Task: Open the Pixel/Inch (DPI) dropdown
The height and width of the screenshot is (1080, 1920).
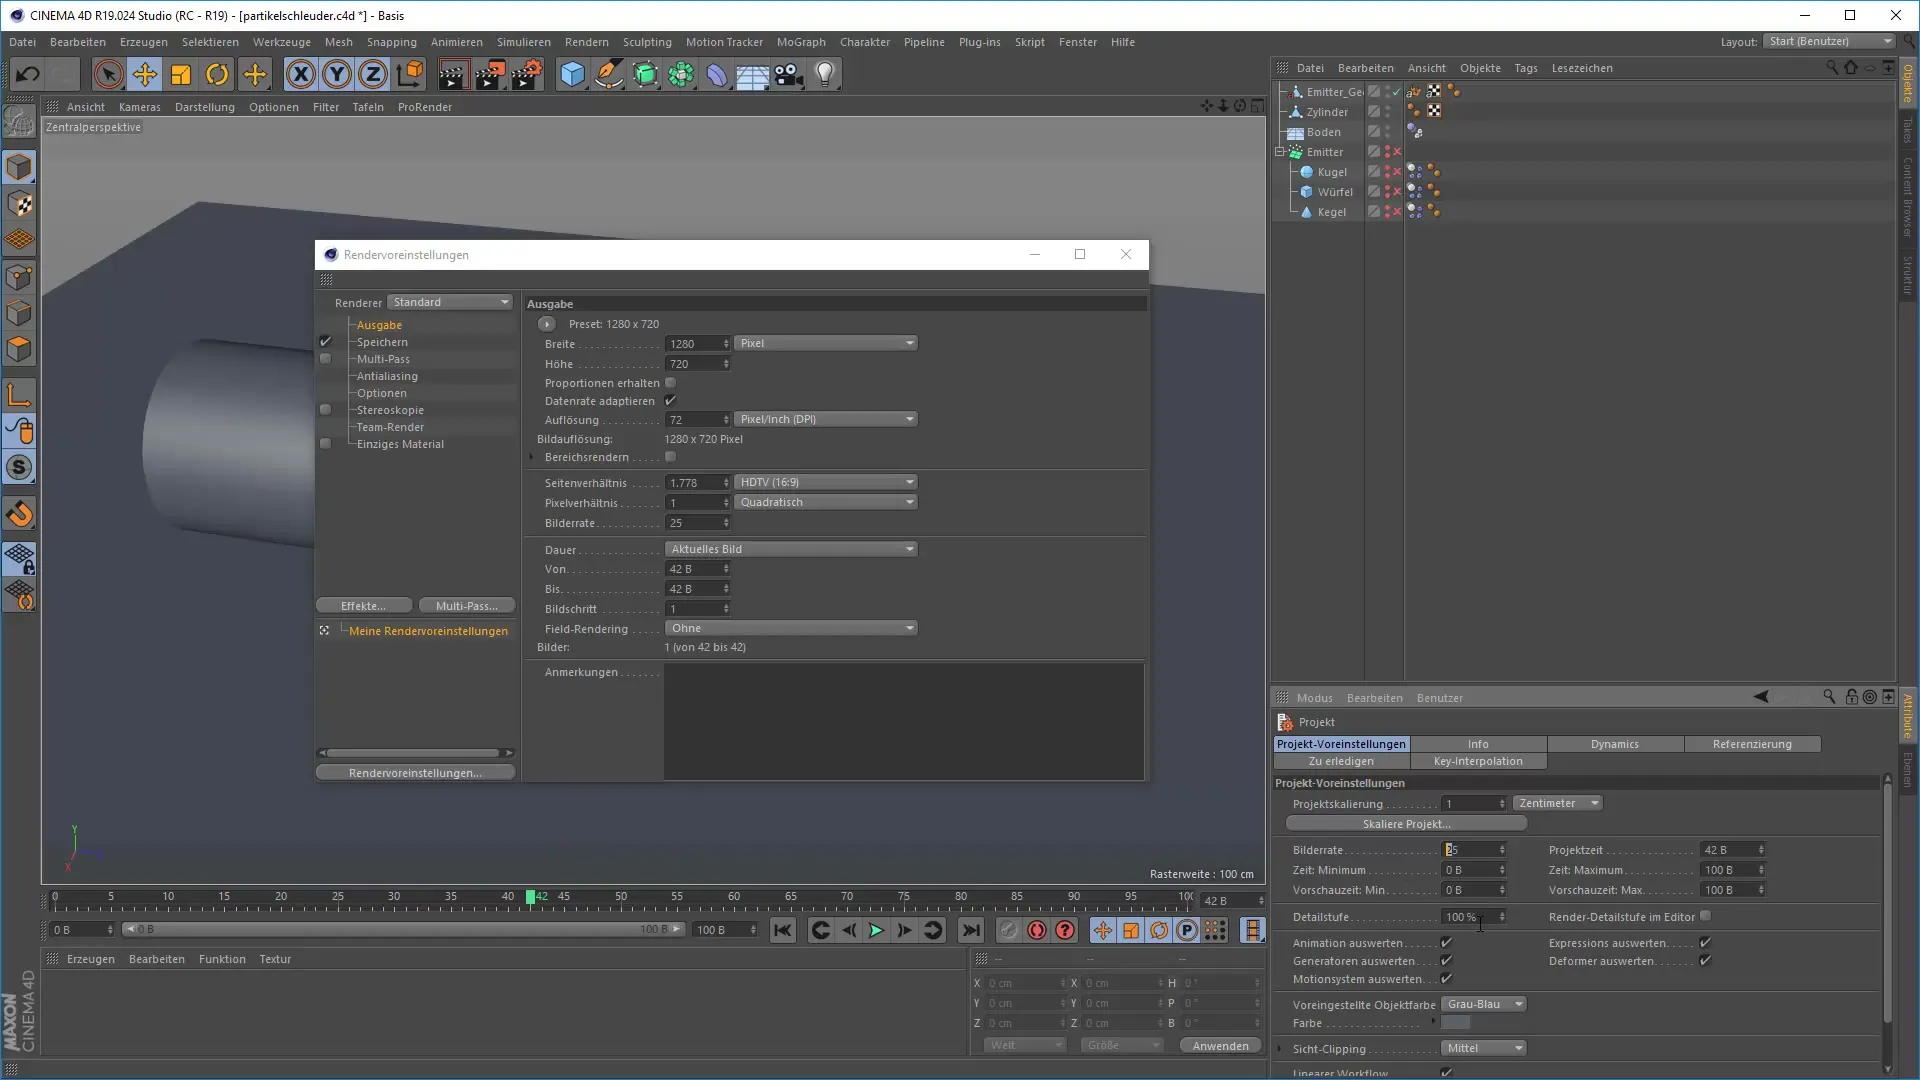Action: click(826, 419)
